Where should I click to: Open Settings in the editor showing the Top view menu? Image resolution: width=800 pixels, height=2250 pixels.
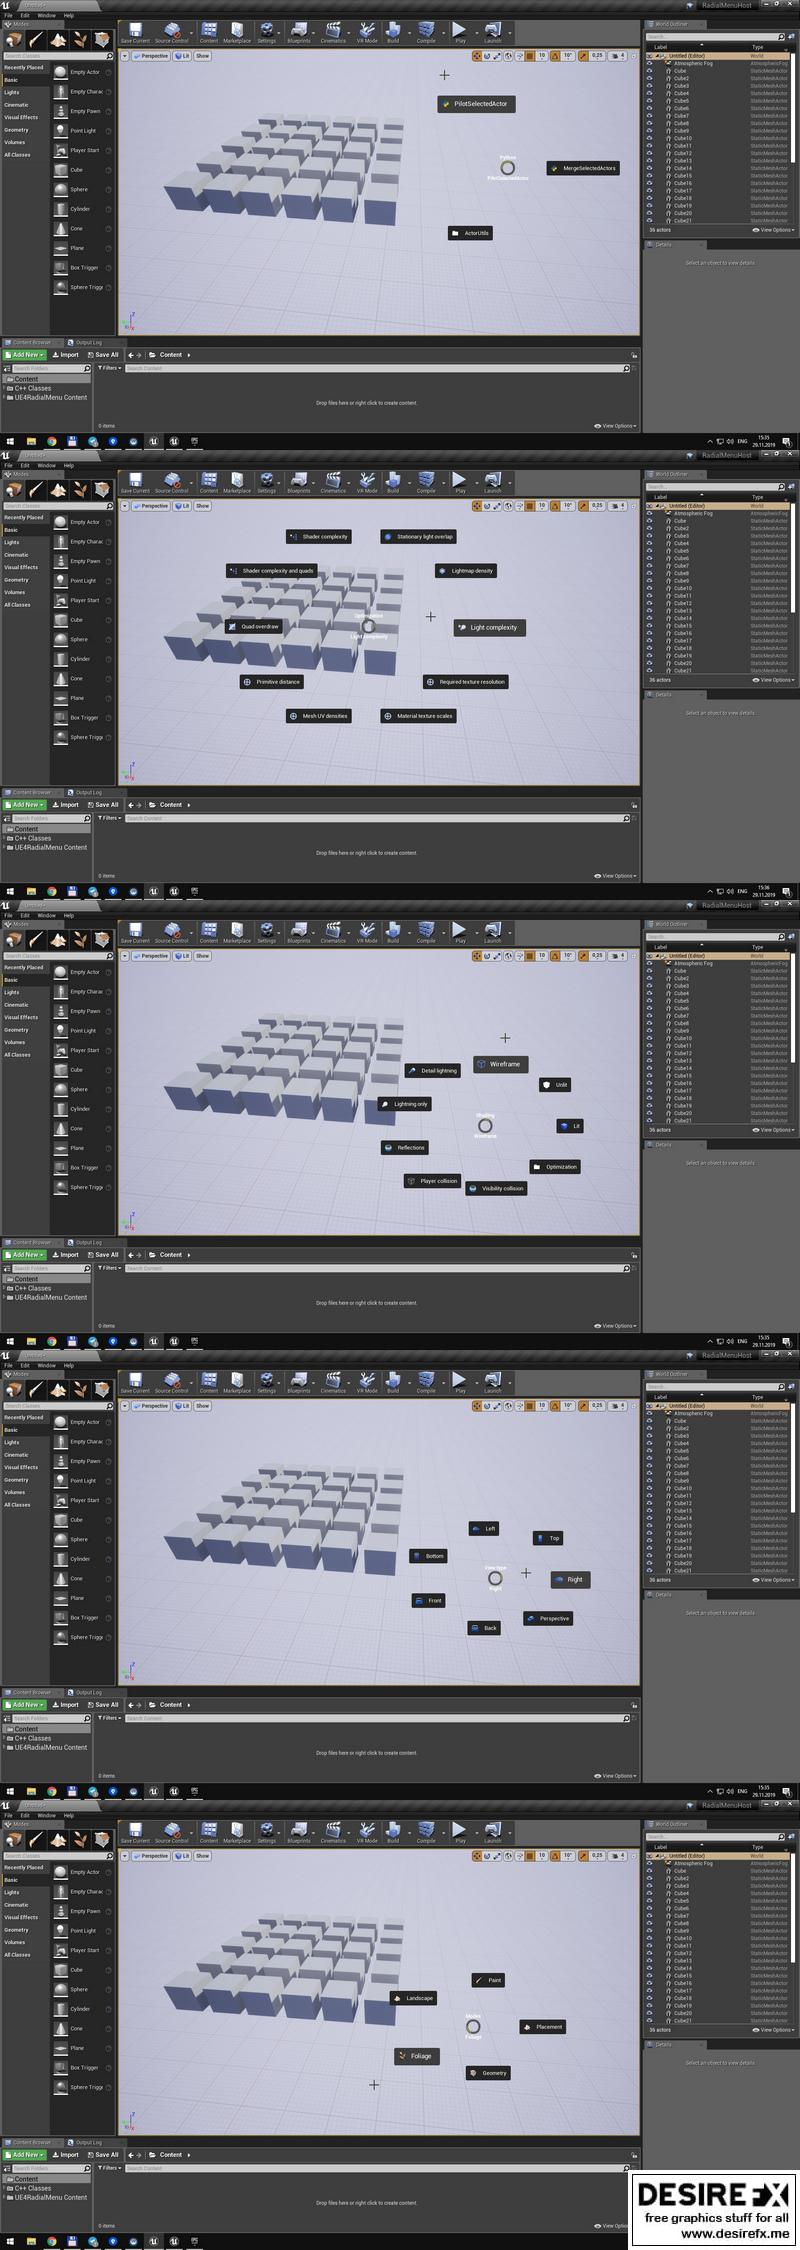267,1384
